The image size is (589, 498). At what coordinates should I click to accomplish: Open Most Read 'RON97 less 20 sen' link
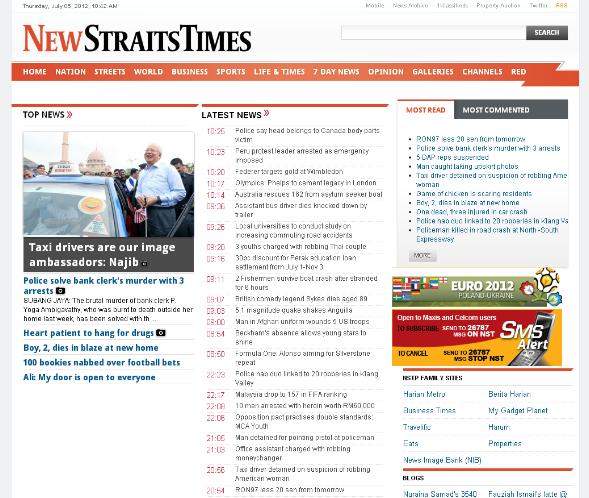pyautogui.click(x=471, y=139)
